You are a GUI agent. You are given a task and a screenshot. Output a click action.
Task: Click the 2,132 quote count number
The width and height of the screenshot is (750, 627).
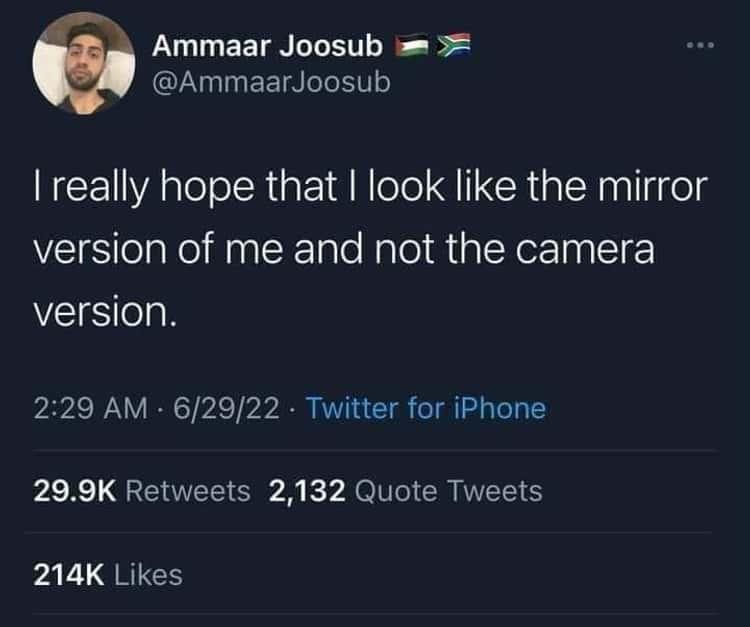(307, 491)
